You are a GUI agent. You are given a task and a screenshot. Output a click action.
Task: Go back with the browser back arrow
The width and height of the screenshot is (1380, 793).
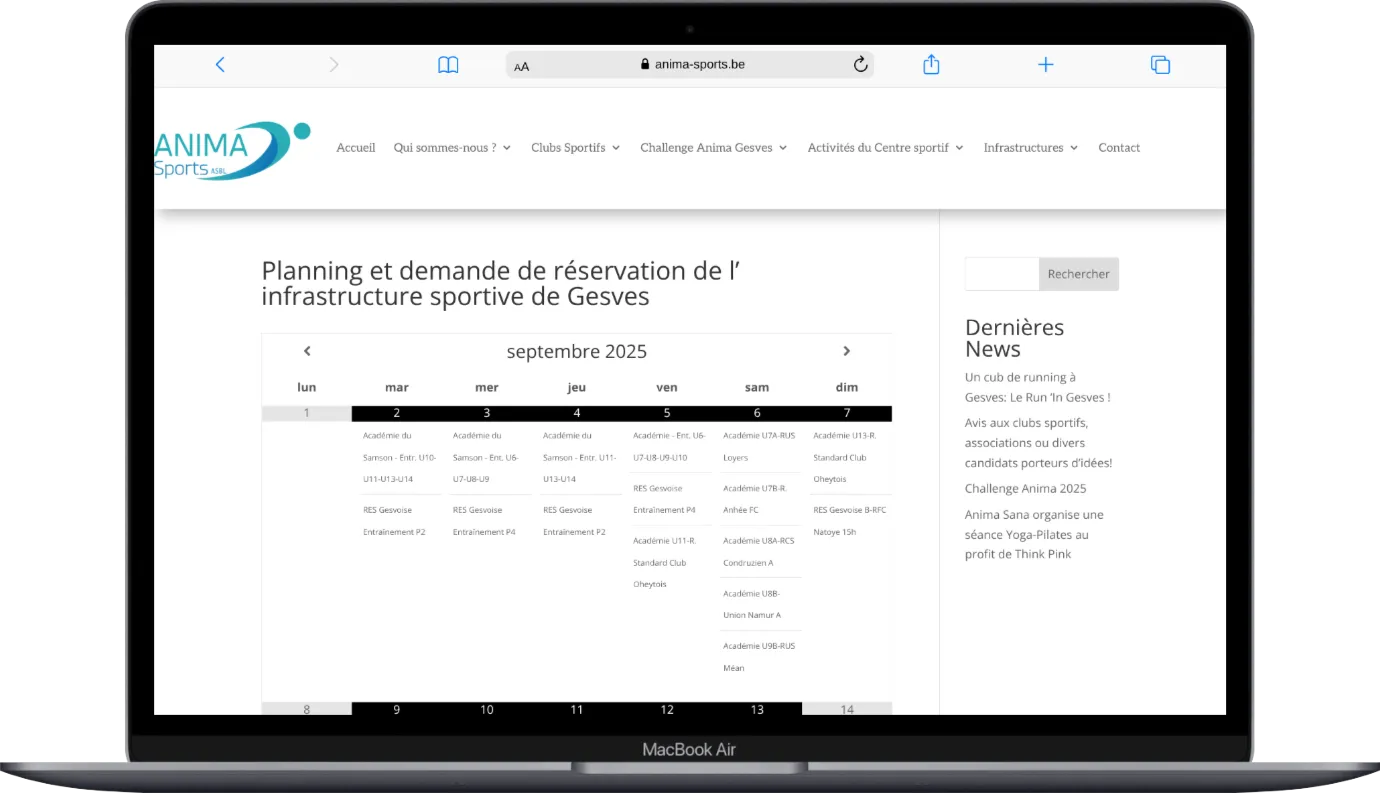[220, 65]
